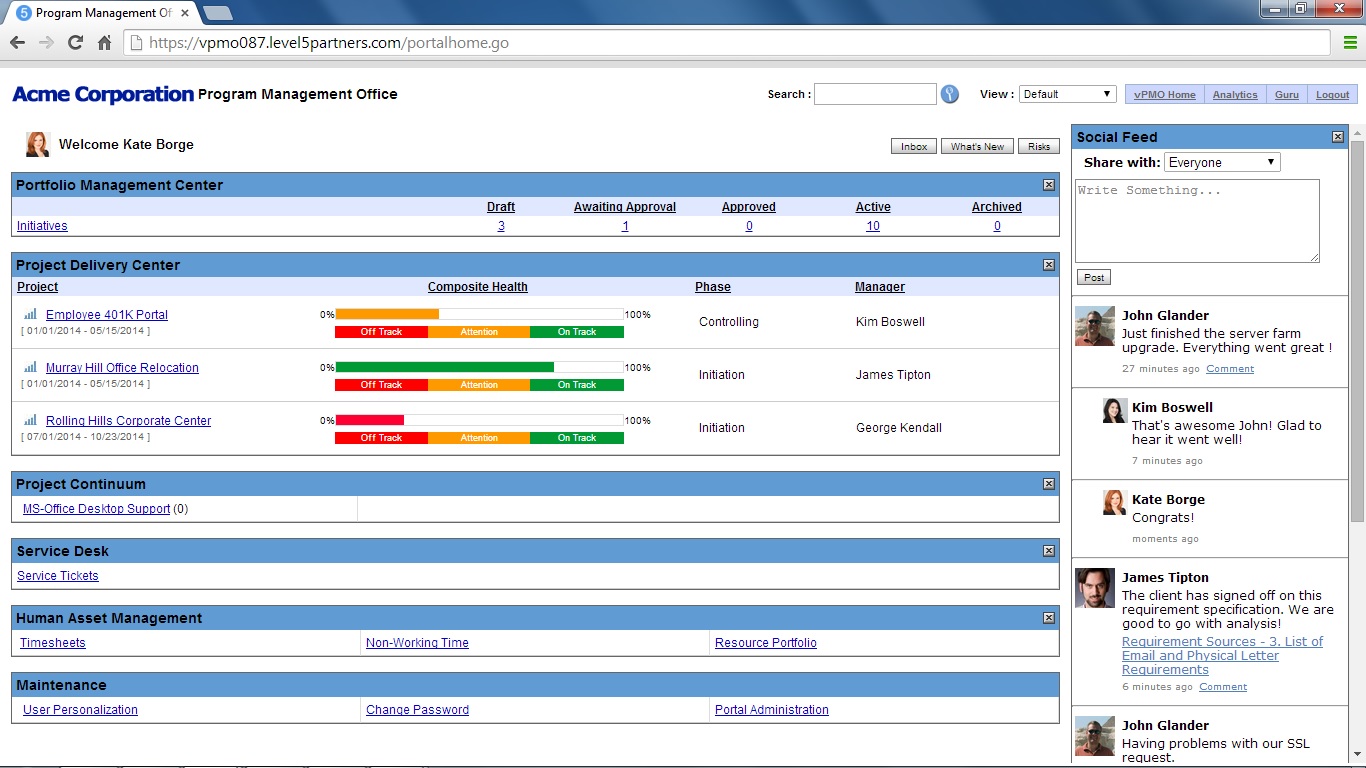Click the search magnifier icon beside Search field

pos(949,94)
